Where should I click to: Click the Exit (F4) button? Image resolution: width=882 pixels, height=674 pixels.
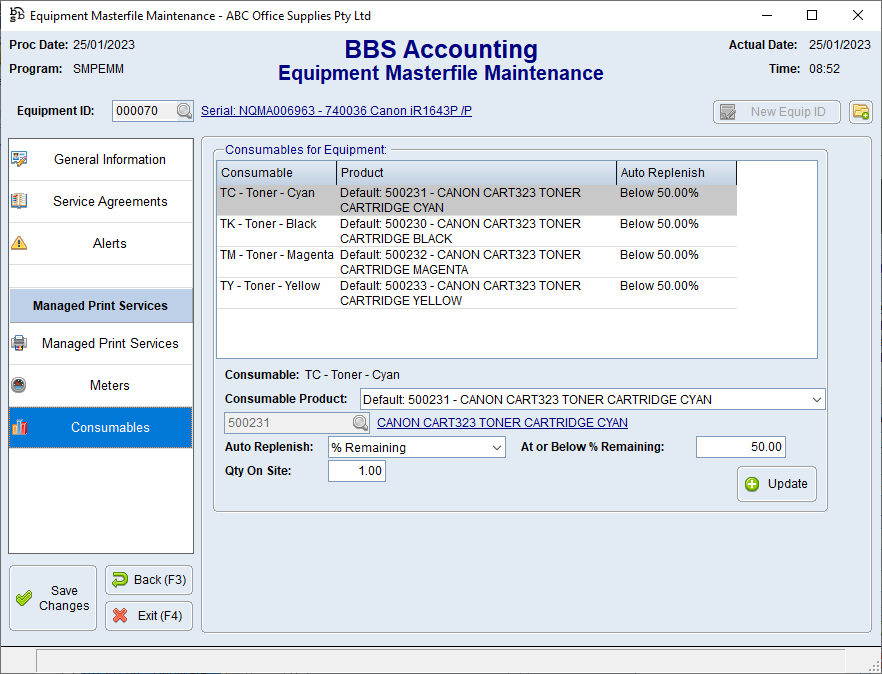(148, 616)
